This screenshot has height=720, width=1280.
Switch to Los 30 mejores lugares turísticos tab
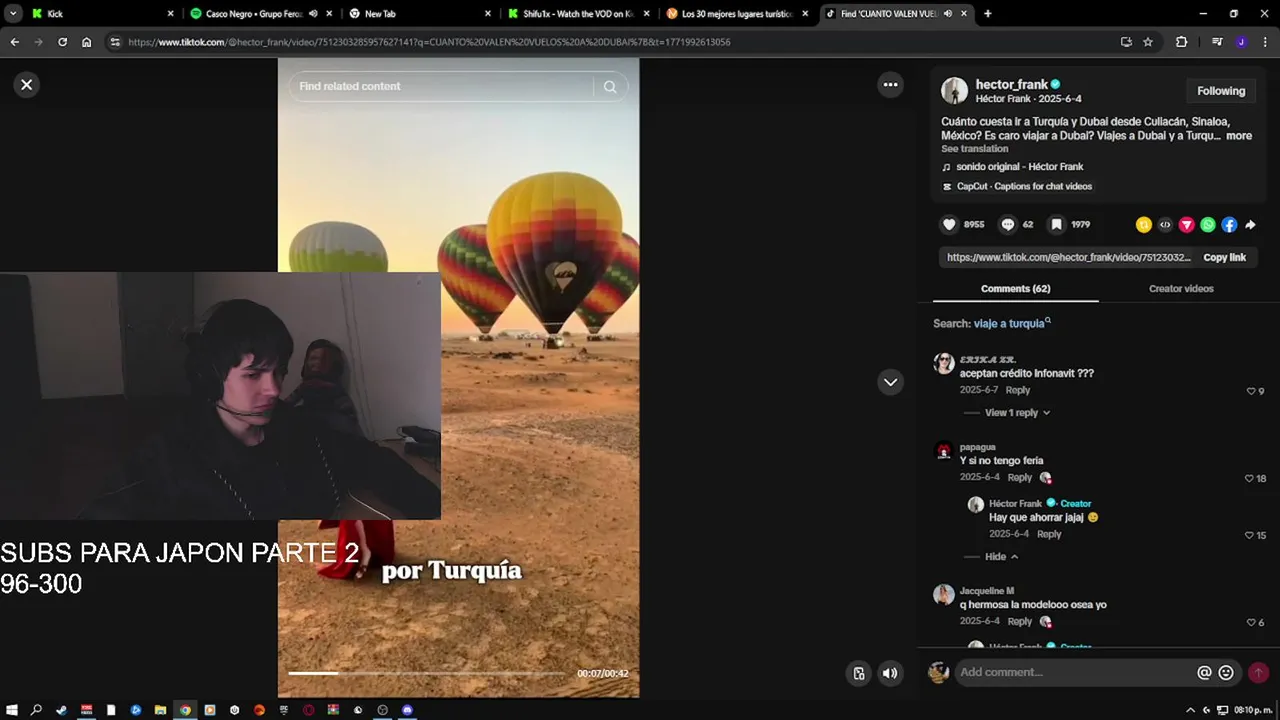(x=736, y=14)
